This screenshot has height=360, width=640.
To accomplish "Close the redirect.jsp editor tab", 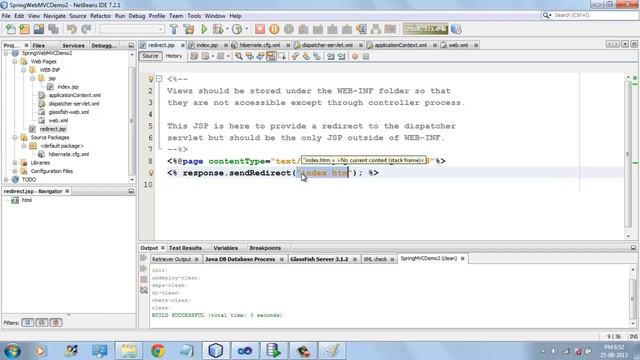I will pyautogui.click(x=182, y=45).
